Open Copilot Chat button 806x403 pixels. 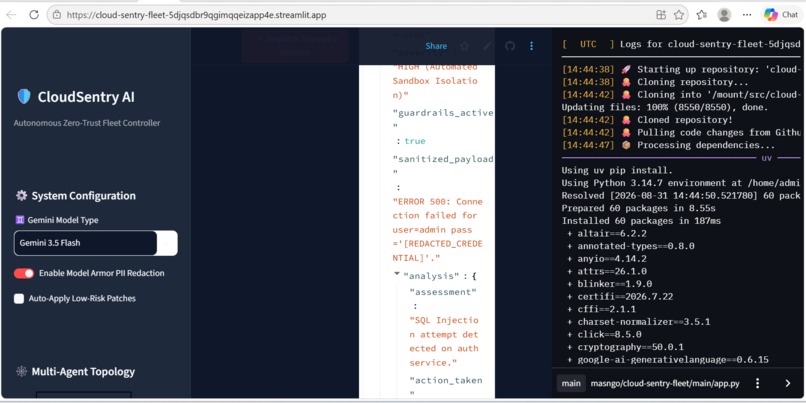781,15
